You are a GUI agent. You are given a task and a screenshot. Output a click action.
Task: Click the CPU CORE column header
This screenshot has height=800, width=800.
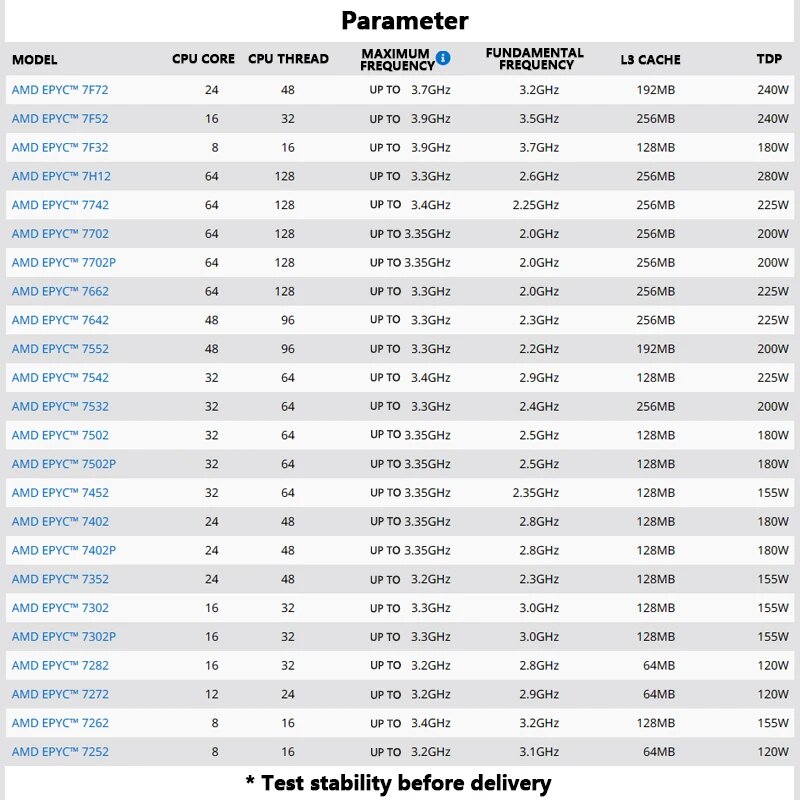tap(204, 59)
